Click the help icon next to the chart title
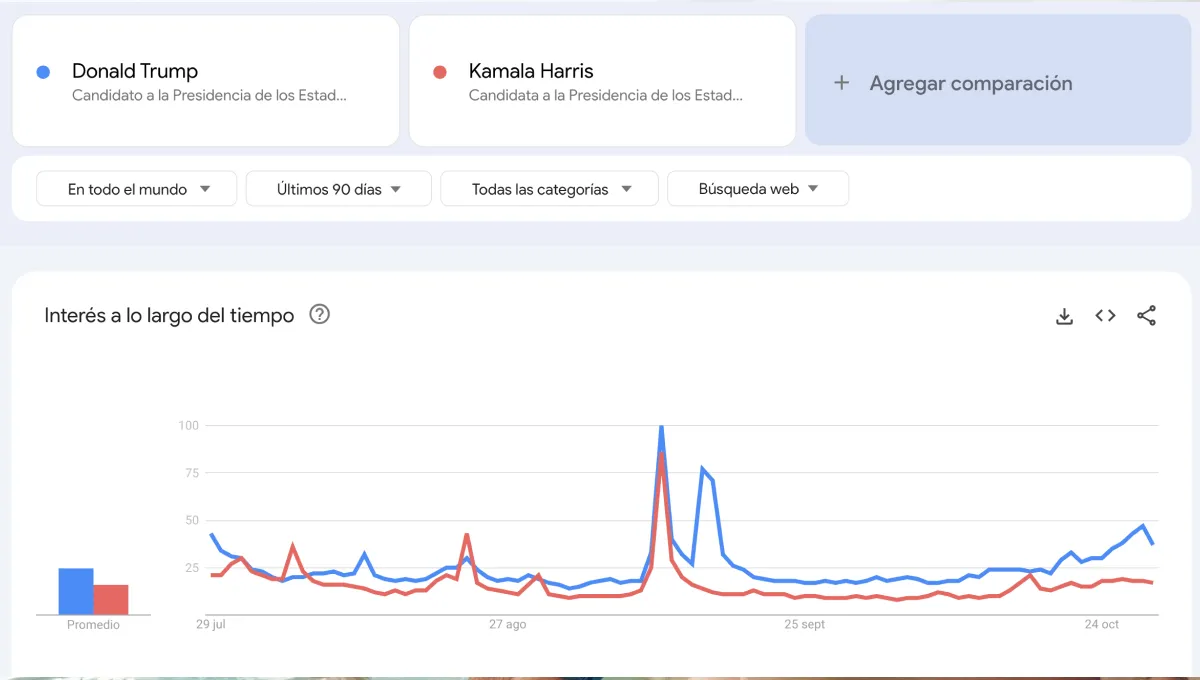The image size is (1200, 680). coord(319,314)
